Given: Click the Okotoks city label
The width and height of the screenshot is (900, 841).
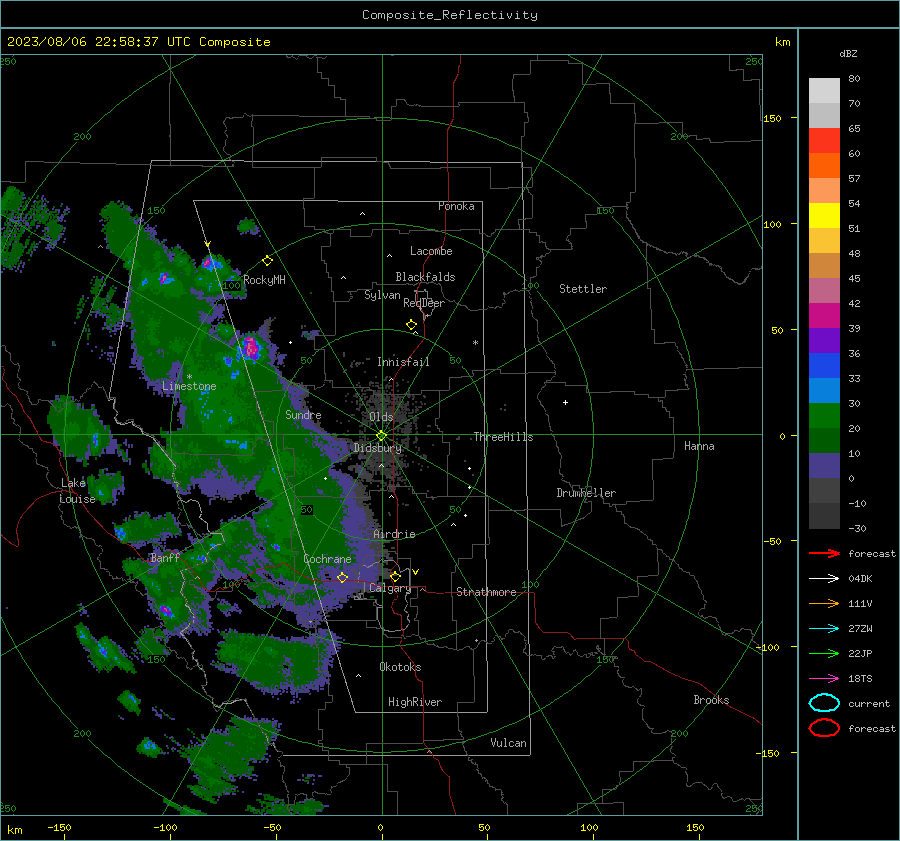Looking at the screenshot, I should tap(400, 667).
